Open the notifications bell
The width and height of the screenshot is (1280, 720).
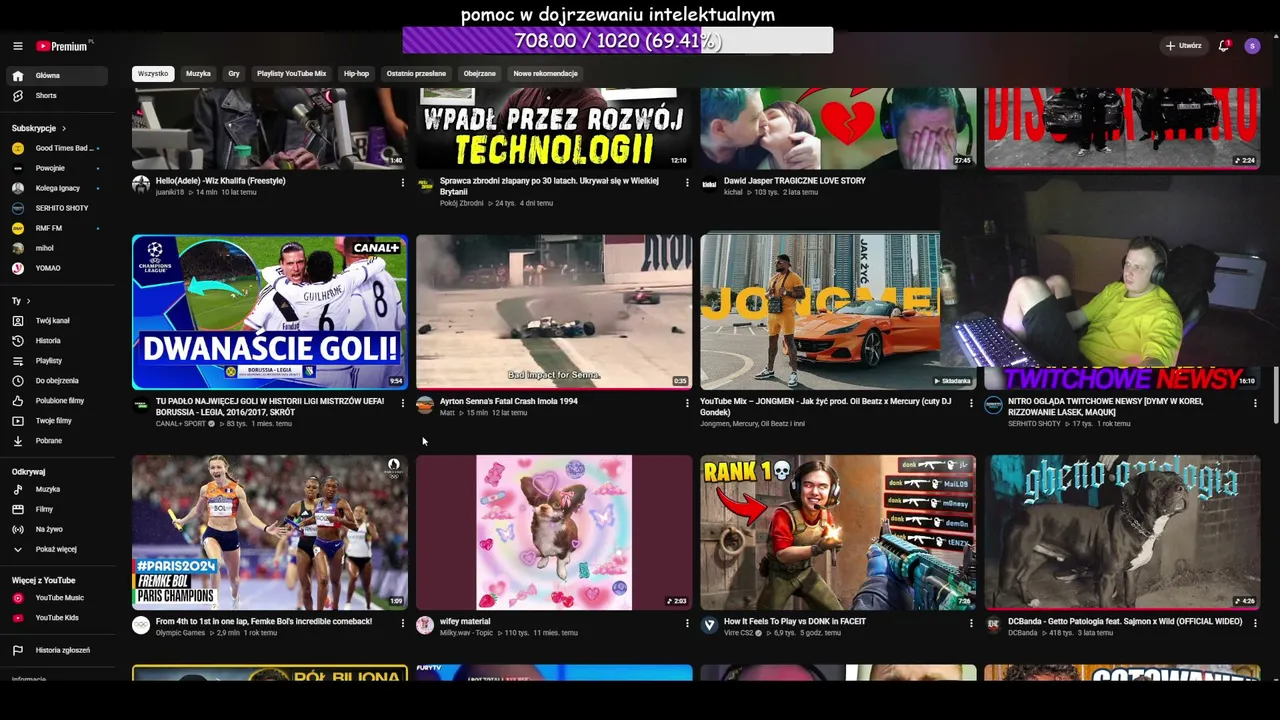pyautogui.click(x=1224, y=46)
